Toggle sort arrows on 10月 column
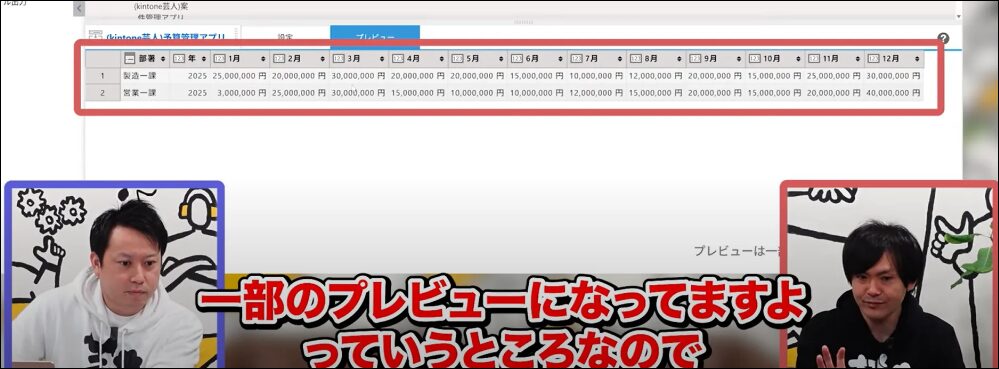Screen dimensions: 999x369 pyautogui.click(x=798, y=59)
